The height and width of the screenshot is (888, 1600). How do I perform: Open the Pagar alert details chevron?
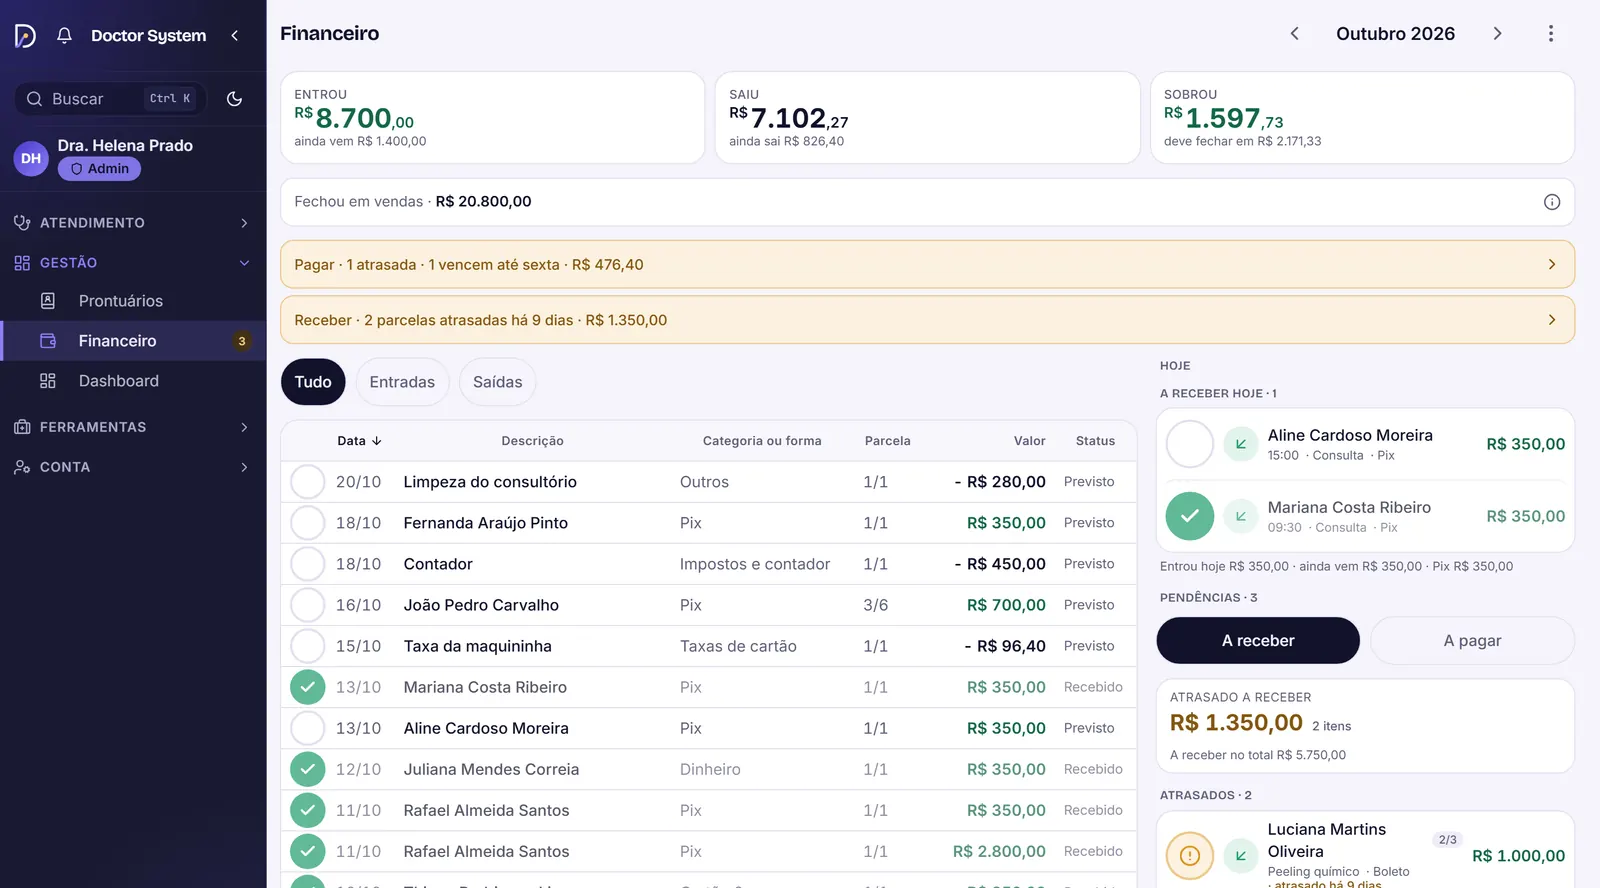pos(1552,265)
